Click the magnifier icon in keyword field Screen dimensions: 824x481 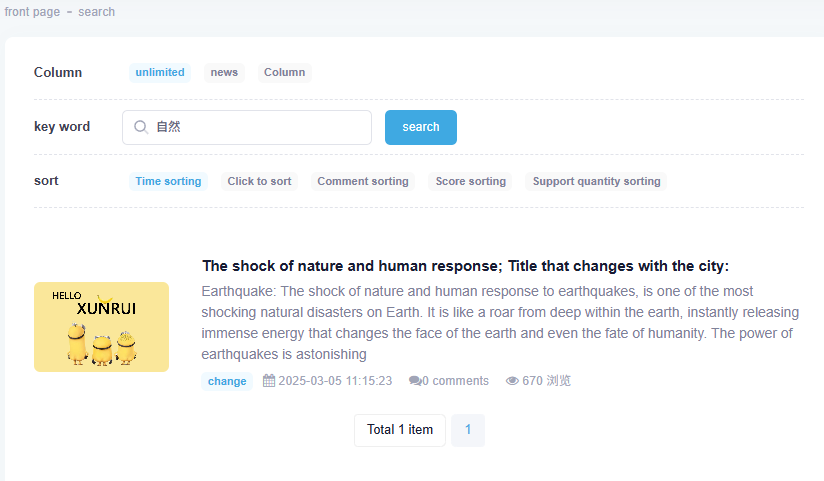(x=141, y=127)
